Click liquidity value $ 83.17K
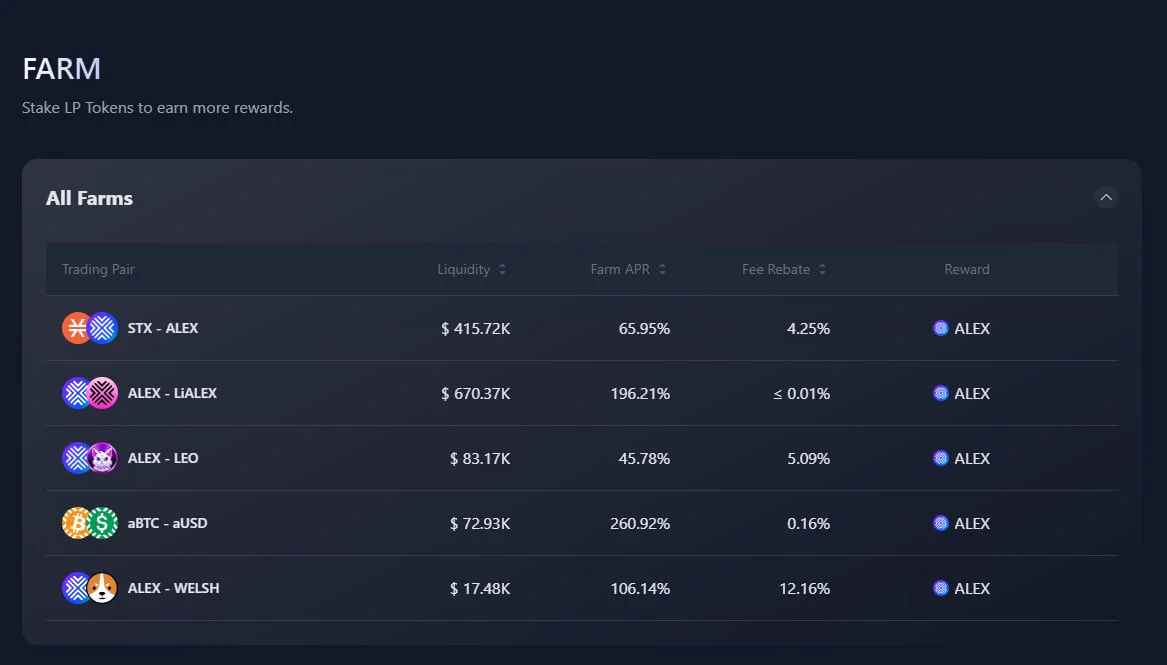 (x=480, y=458)
